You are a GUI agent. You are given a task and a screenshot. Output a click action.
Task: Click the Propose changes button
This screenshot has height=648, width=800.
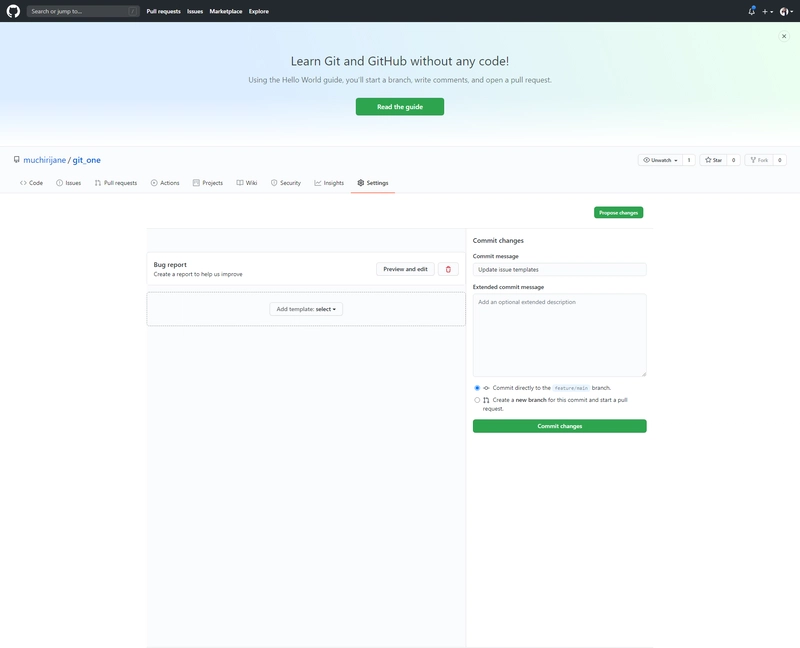point(618,212)
